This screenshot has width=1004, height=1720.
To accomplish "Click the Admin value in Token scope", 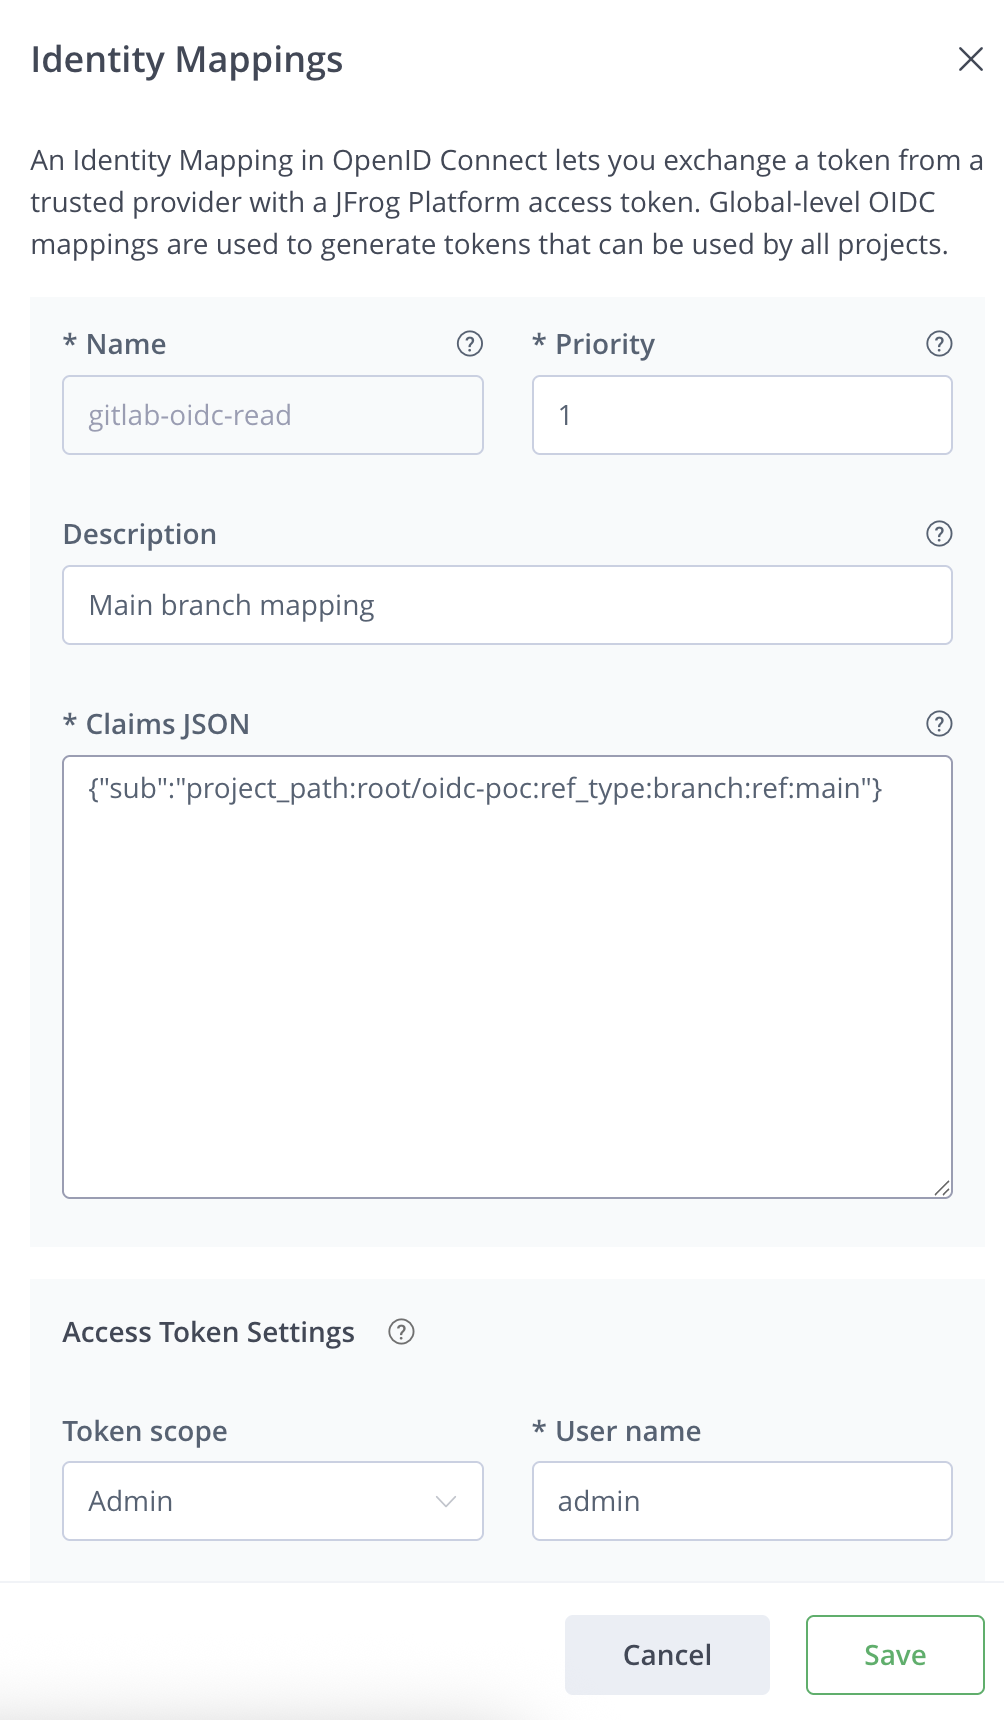I will tap(130, 1501).
